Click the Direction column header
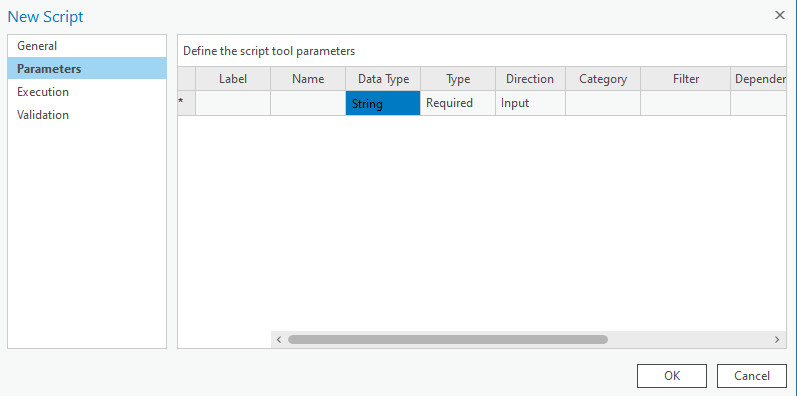The width and height of the screenshot is (797, 396). coord(530,79)
